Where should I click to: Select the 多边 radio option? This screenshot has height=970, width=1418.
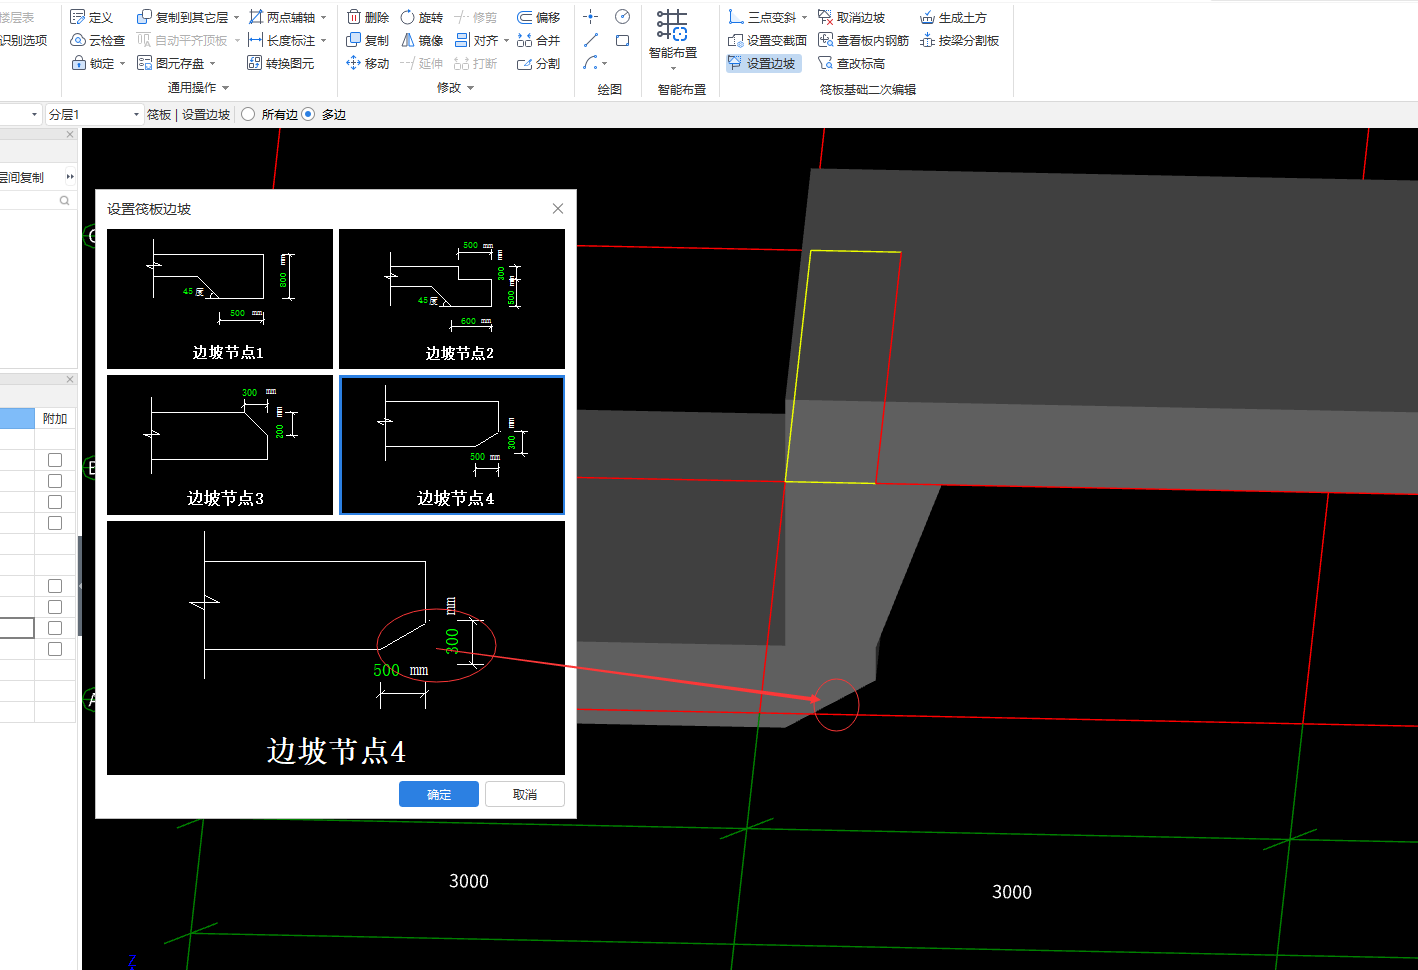(308, 114)
